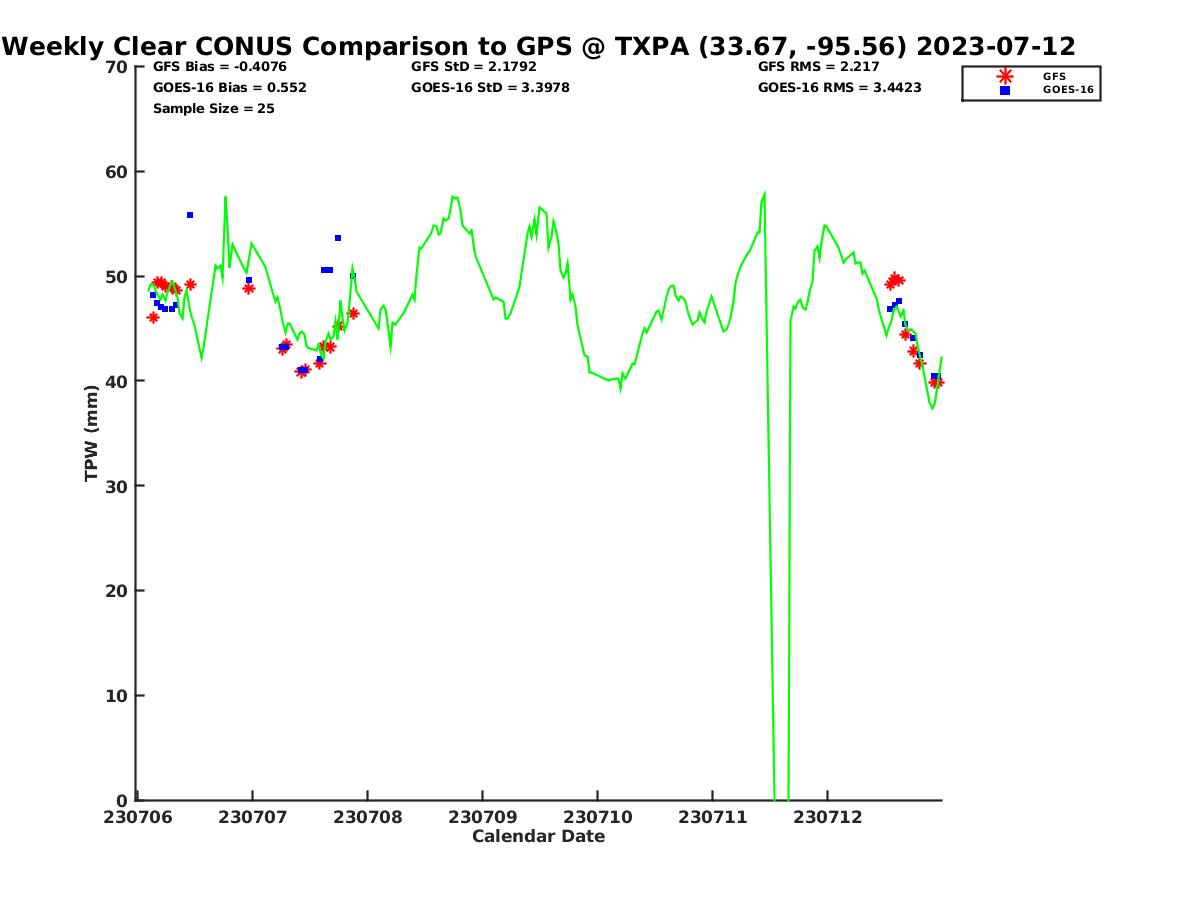Click the 230710 x-axis tick label
Screen dimensions: 1200x900
tap(598, 817)
